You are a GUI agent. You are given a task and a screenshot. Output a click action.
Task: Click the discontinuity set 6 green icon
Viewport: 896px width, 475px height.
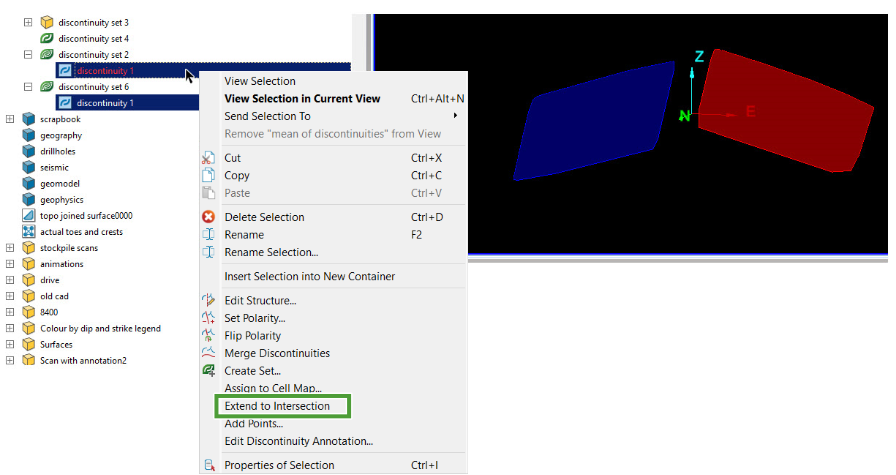point(47,86)
